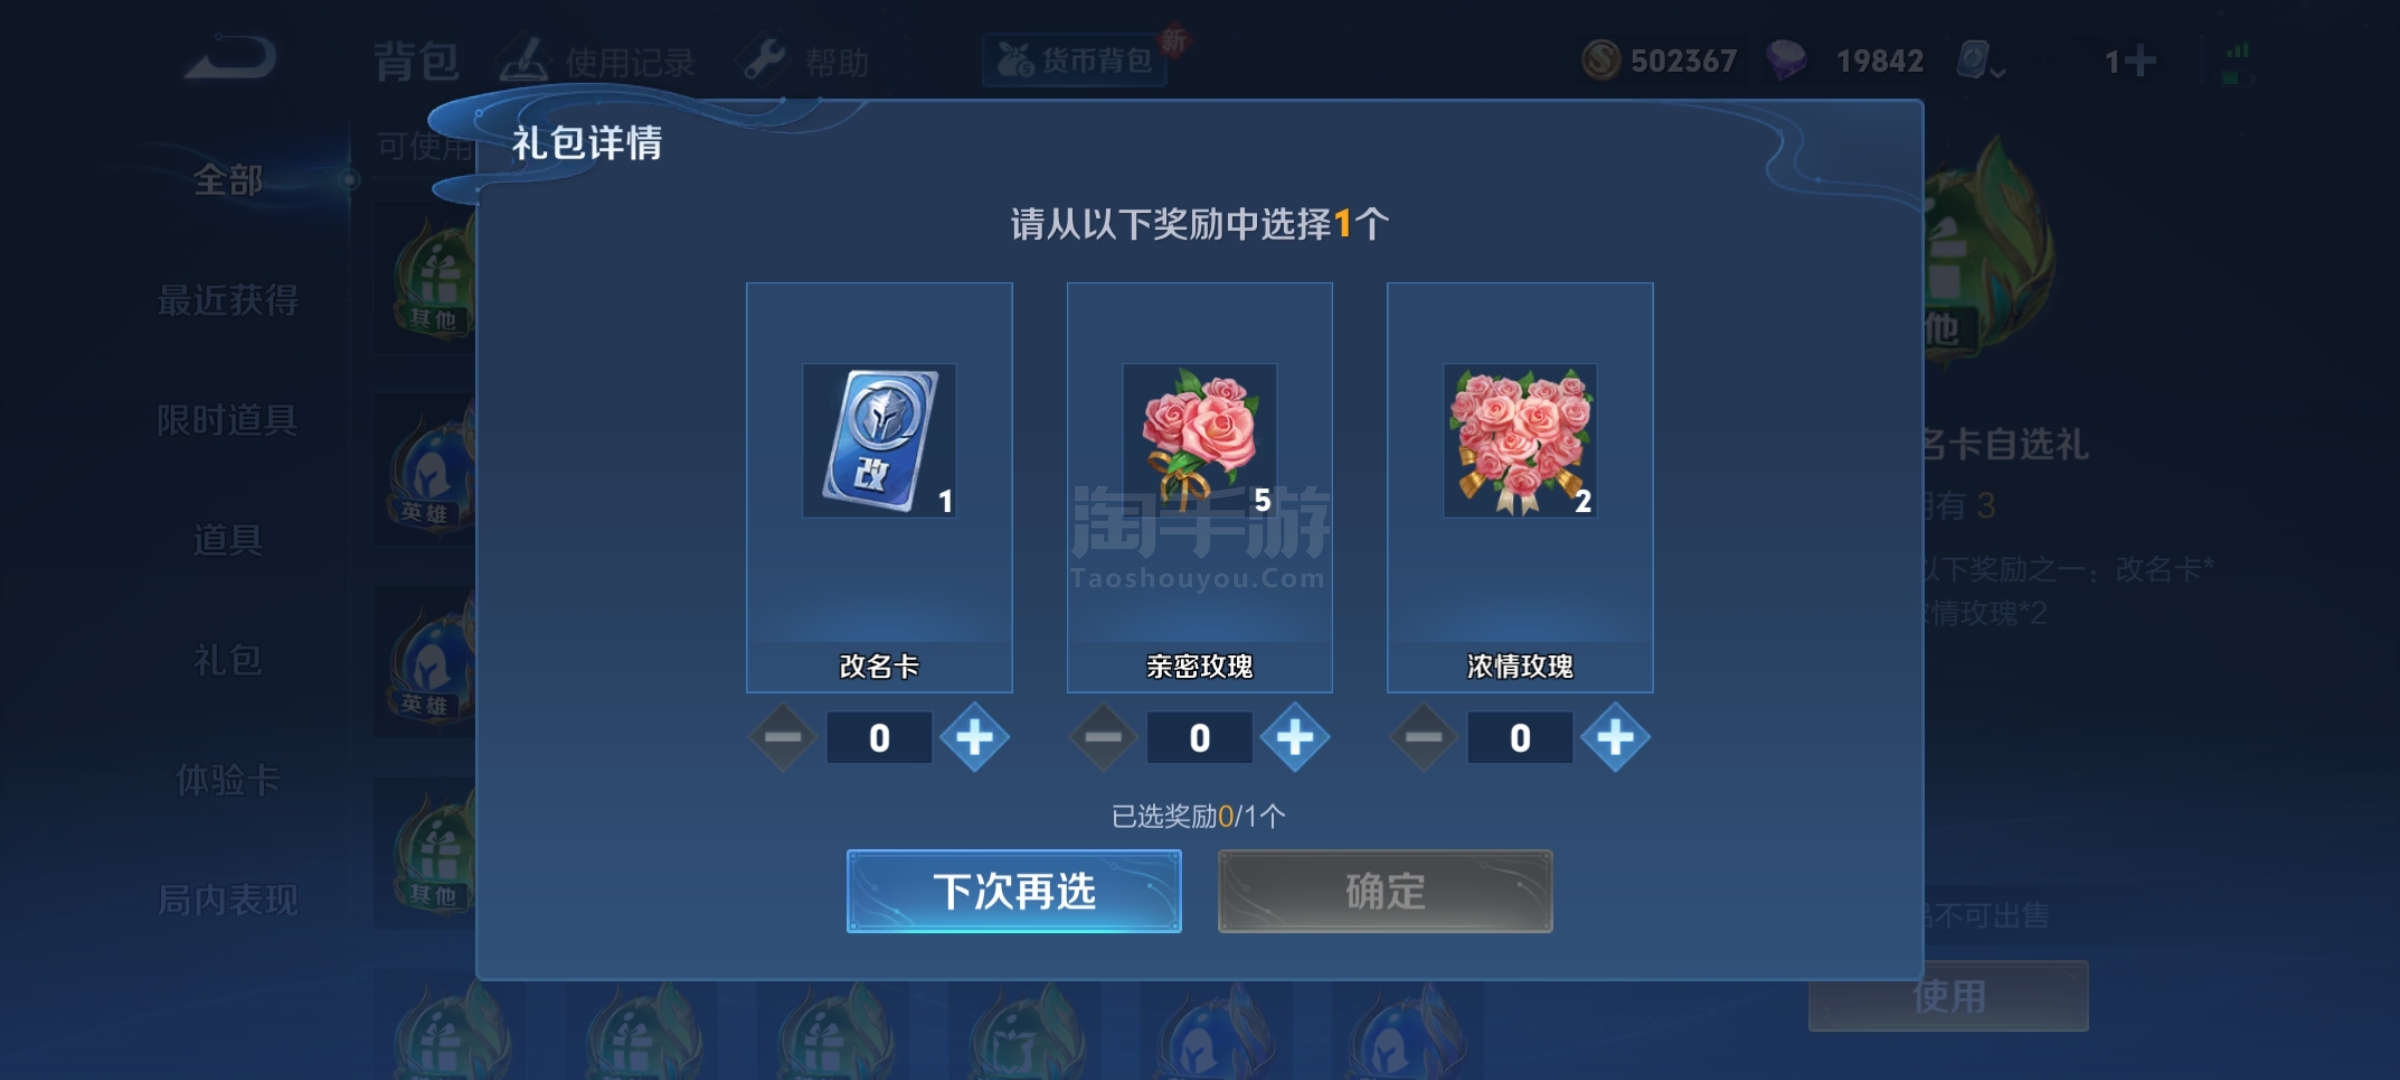Increase 改名卡 quantity with plus
The image size is (2400, 1080).
[x=975, y=738]
